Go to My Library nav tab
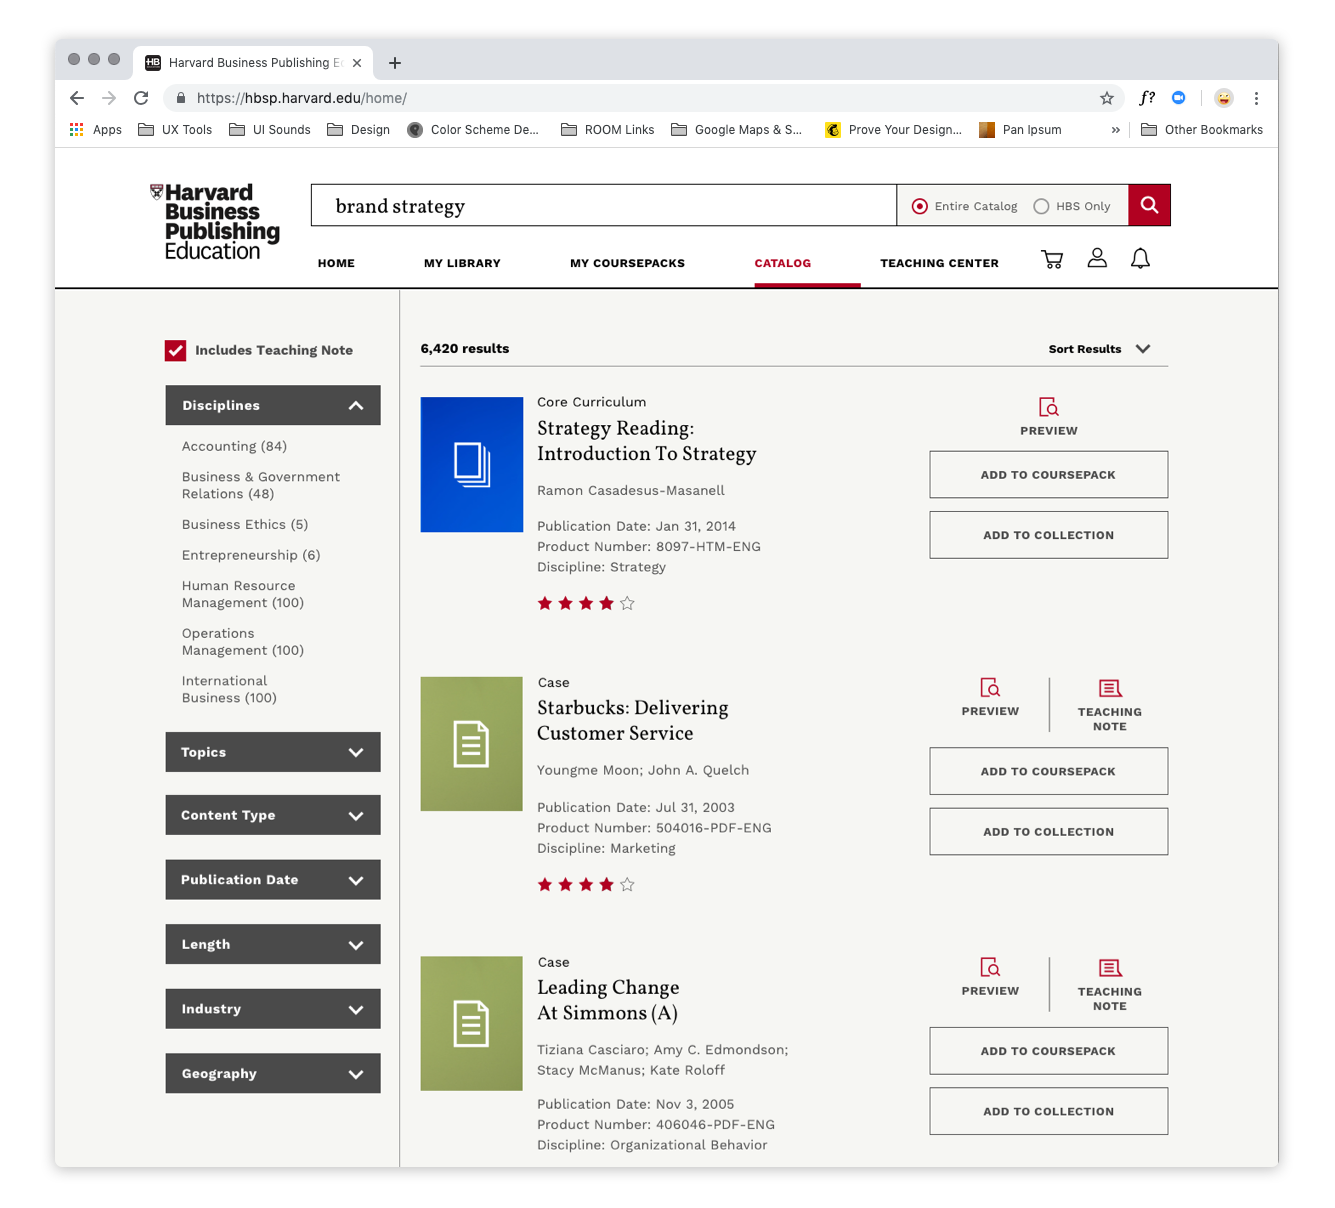The image size is (1335, 1208). click(x=462, y=263)
